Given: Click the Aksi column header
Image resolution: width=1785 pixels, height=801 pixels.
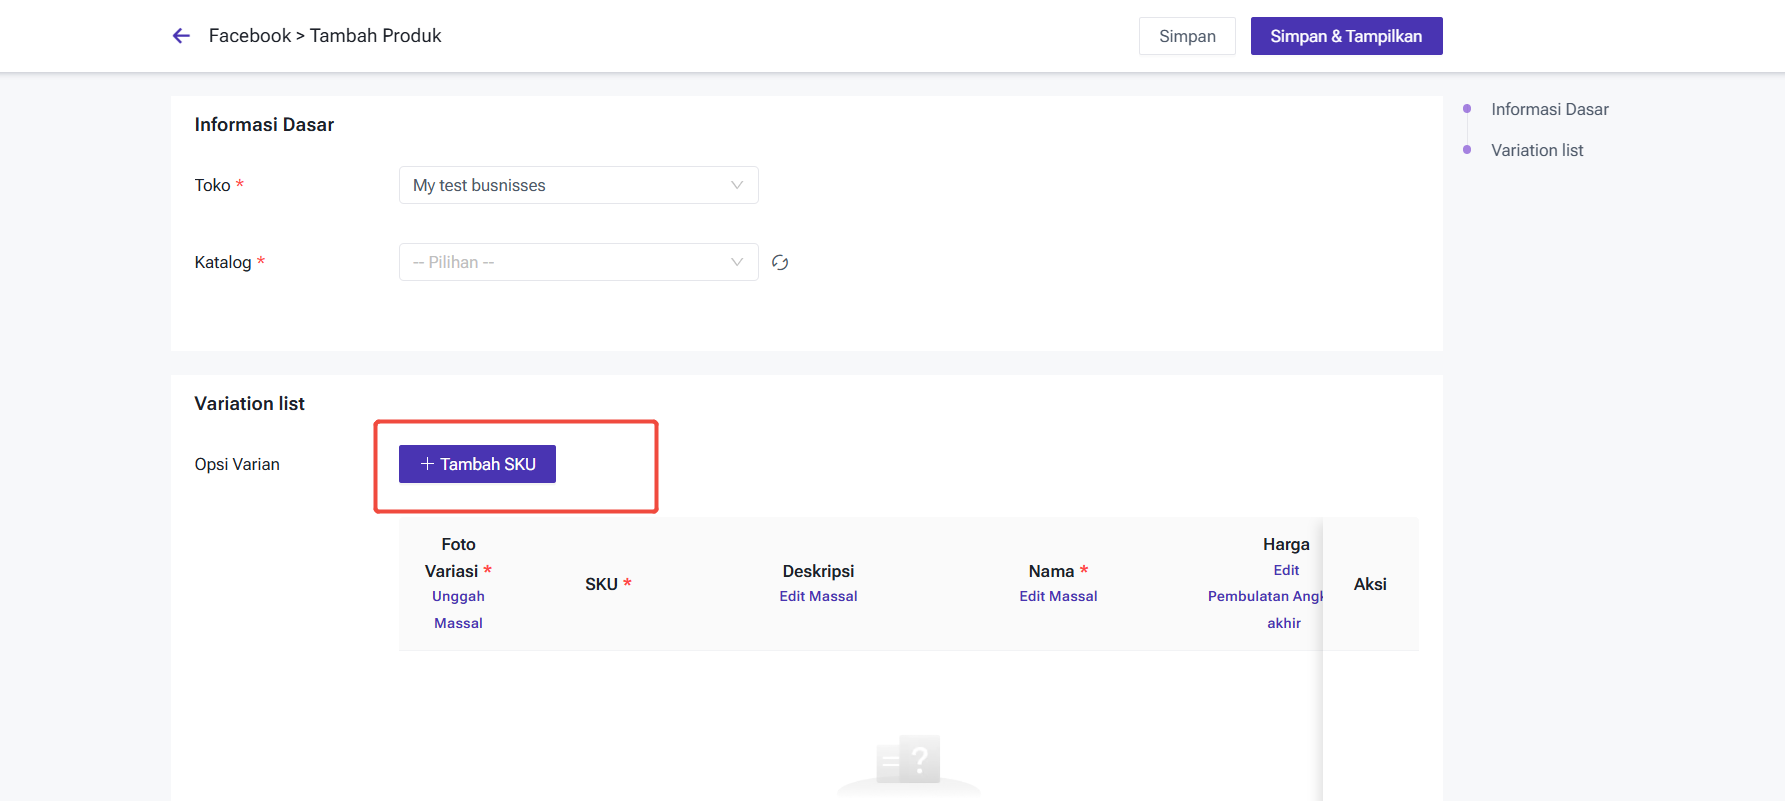Looking at the screenshot, I should [x=1369, y=584].
